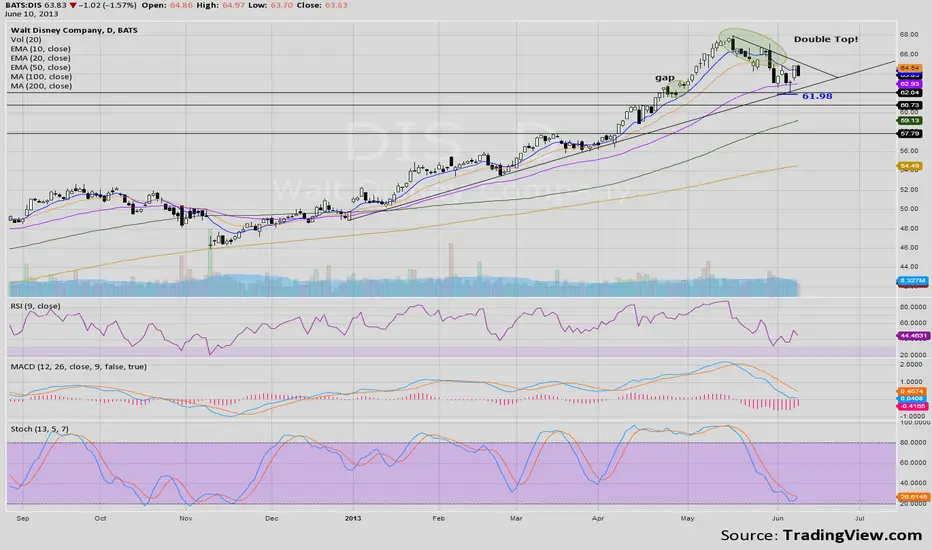The height and width of the screenshot is (550, 932).
Task: Click the Source: TradingView.com credit
Action: coord(821,536)
